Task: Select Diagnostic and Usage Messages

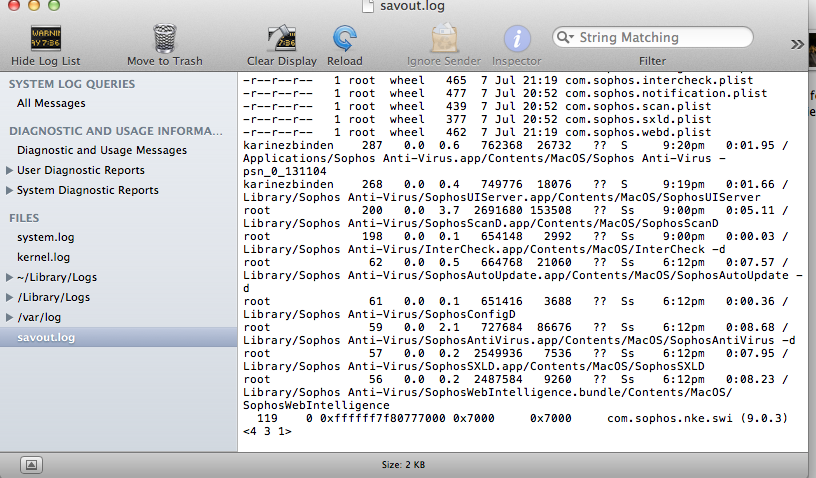Action: click(x=102, y=150)
